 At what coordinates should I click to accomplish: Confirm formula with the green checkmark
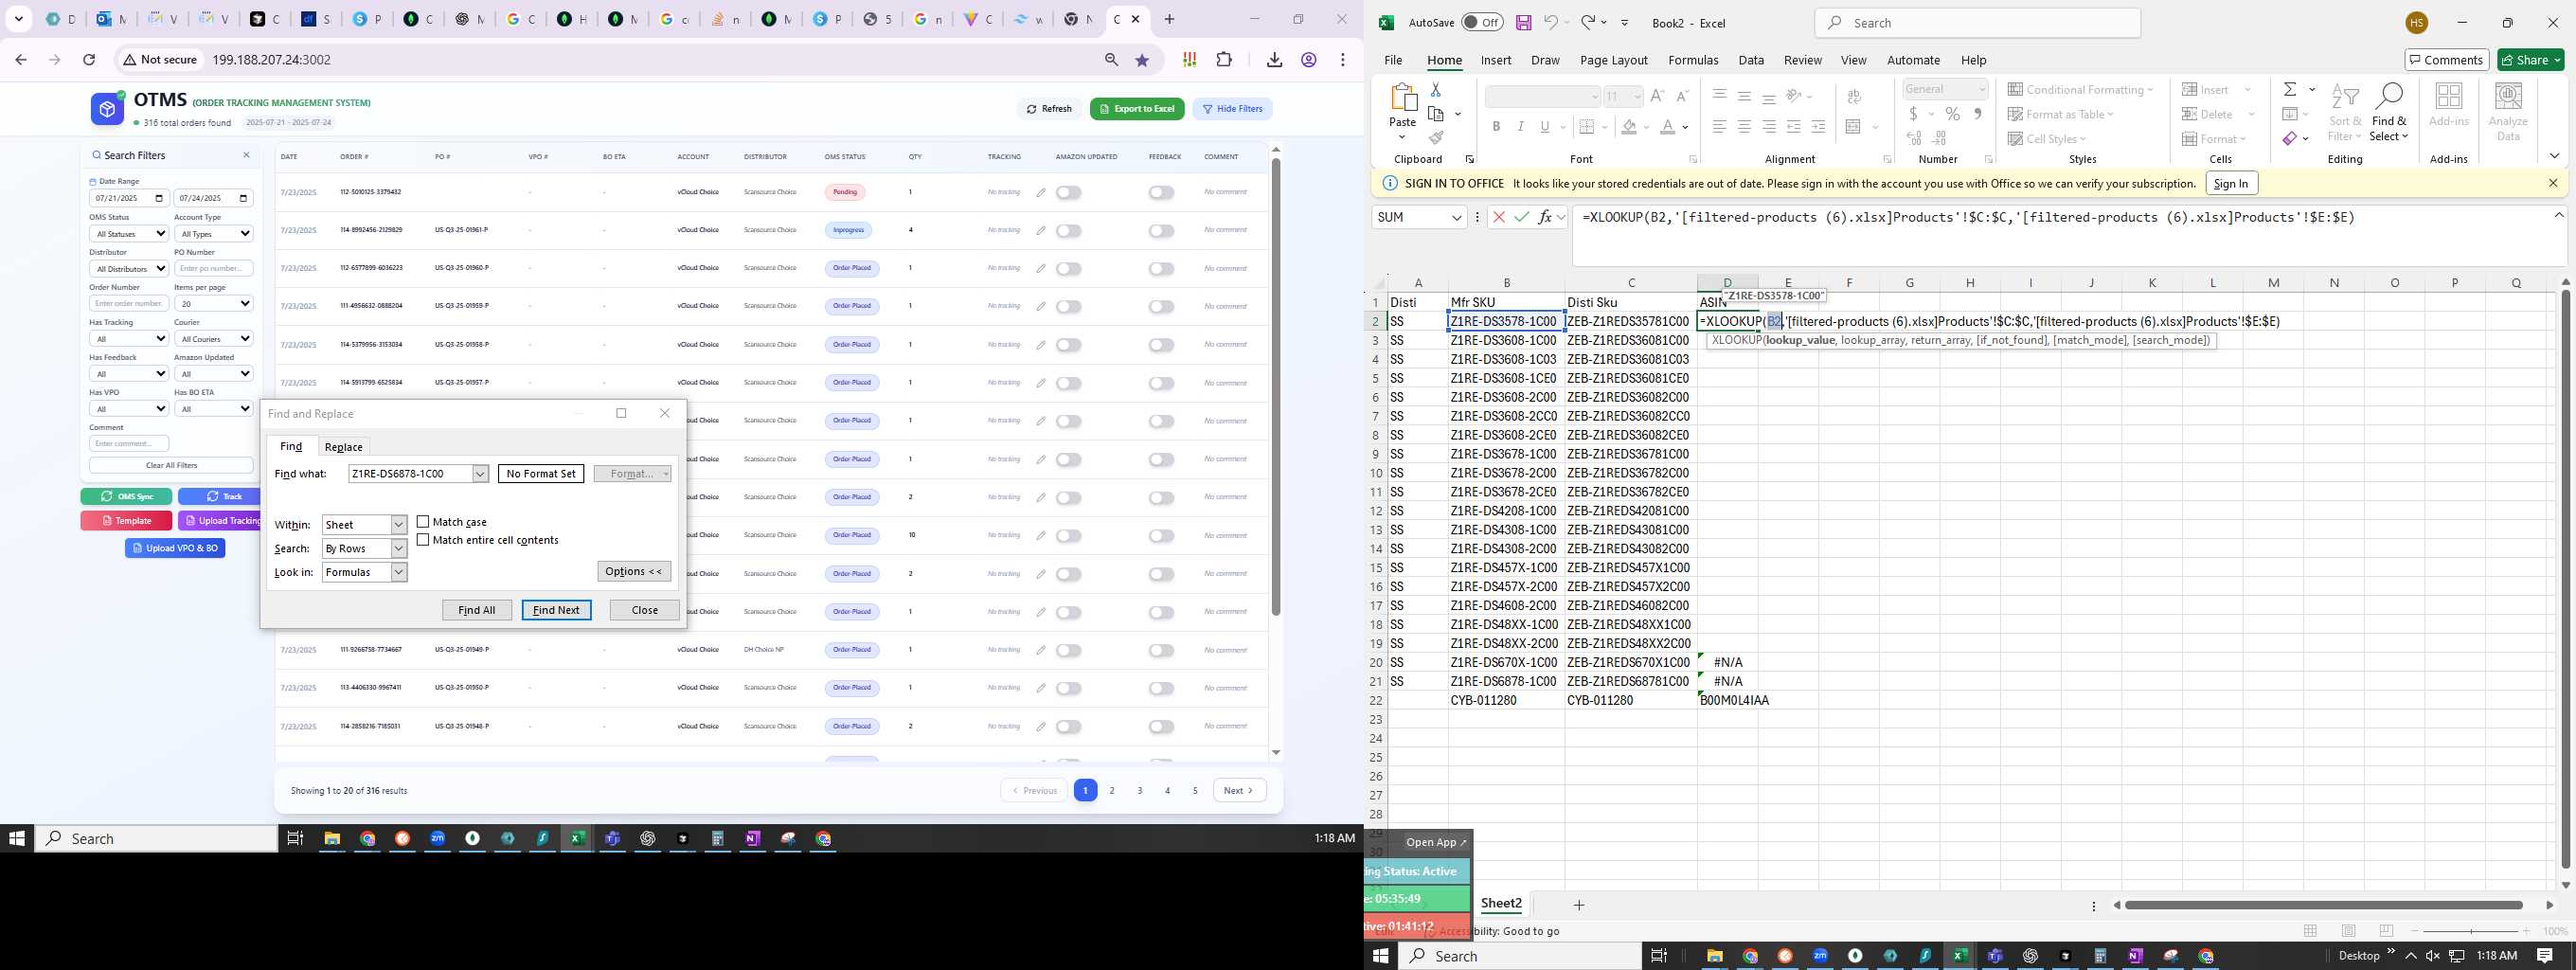coord(1521,217)
